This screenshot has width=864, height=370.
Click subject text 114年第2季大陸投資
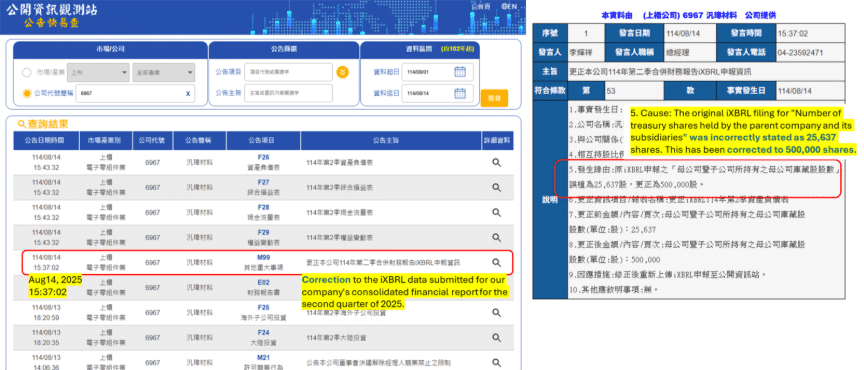coord(335,337)
